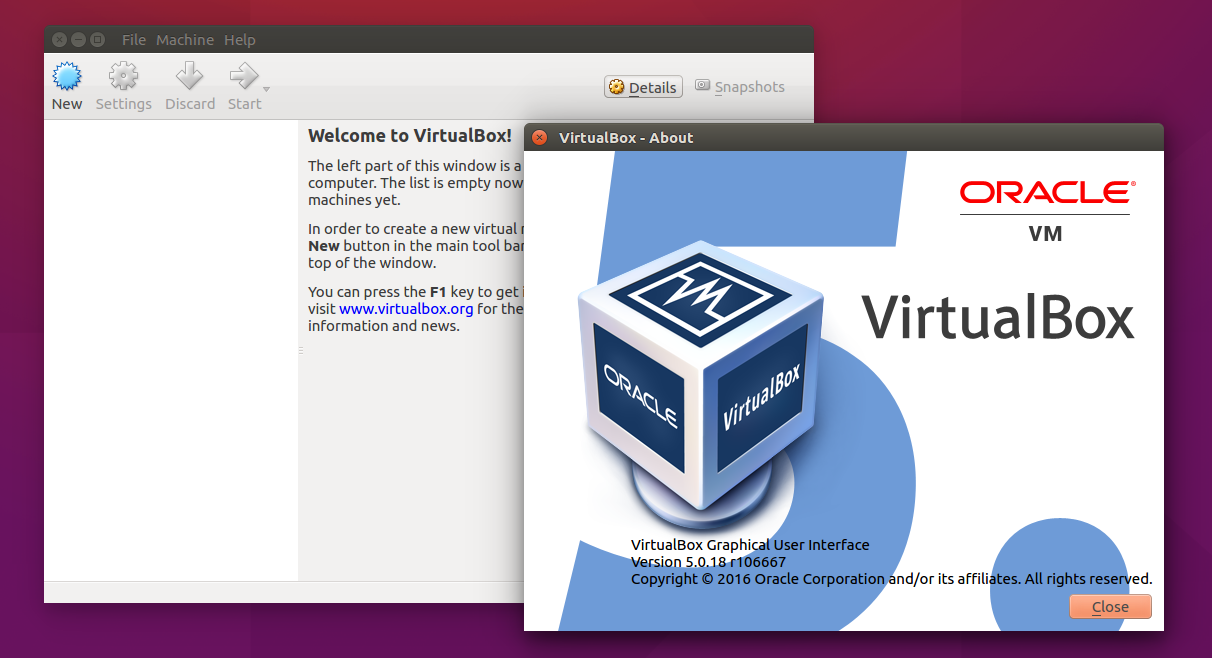Click the Start toolbar arrow icon
The image size is (1212, 658).
pyautogui.click(x=242, y=76)
